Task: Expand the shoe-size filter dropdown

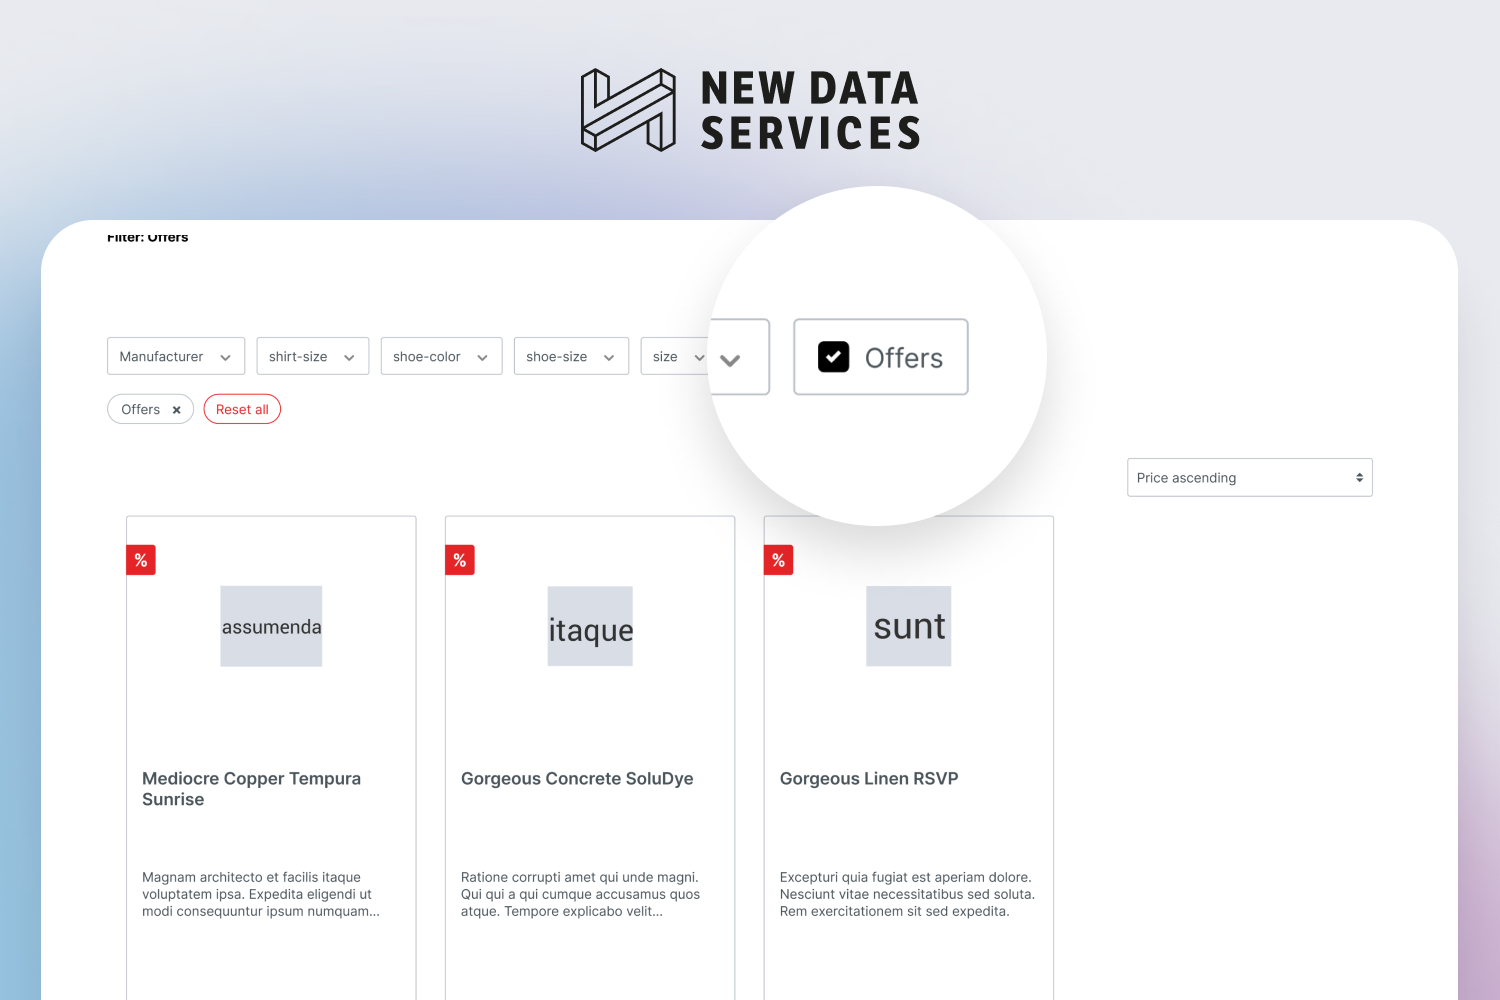Action: tap(571, 356)
